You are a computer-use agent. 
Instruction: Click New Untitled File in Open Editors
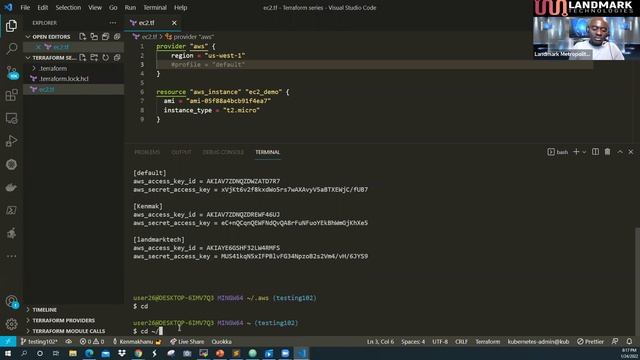click(82, 37)
